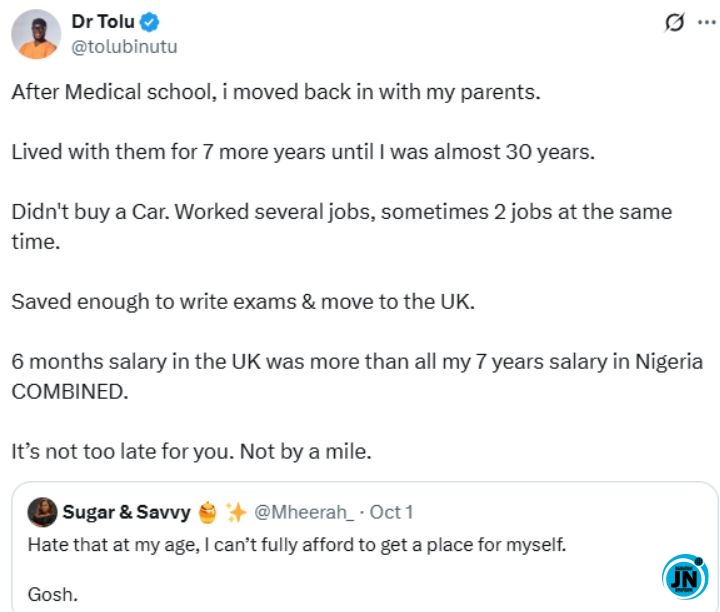Visit the Sugar & Savvy display name
Screen dimensions: 720x612
(x=126, y=512)
